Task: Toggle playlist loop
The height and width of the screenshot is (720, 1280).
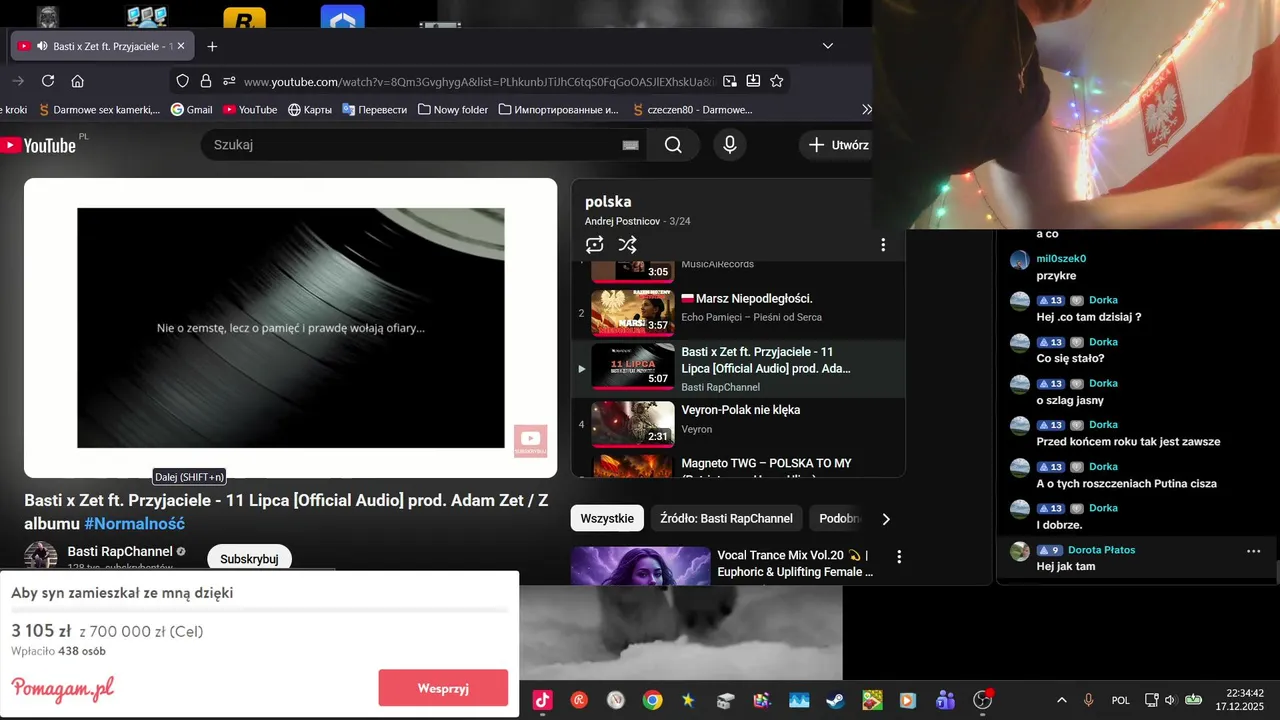Action: coord(595,245)
